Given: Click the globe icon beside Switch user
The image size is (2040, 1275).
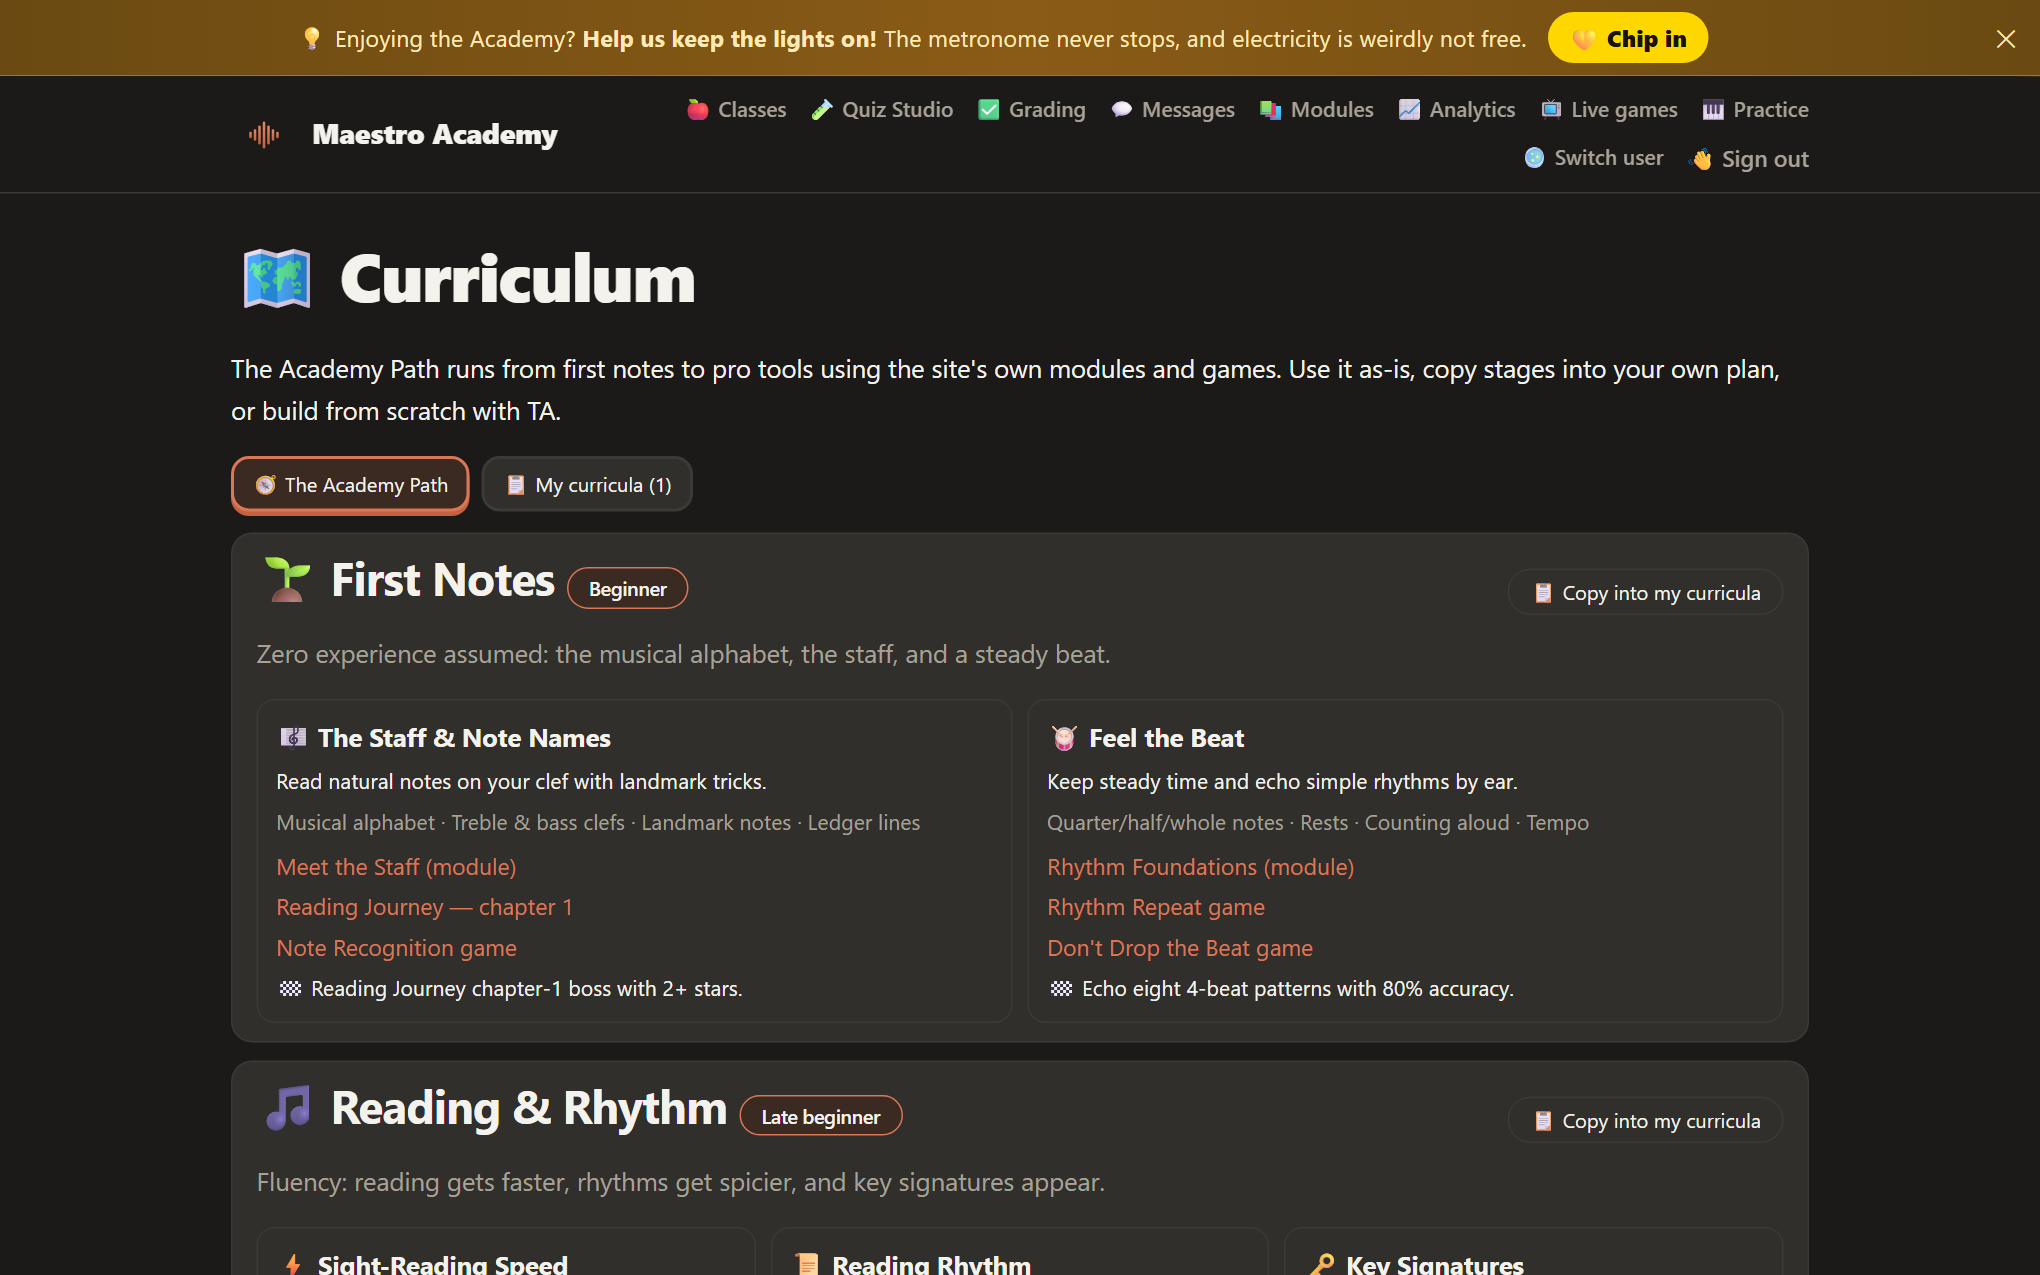Looking at the screenshot, I should pyautogui.click(x=1534, y=158).
